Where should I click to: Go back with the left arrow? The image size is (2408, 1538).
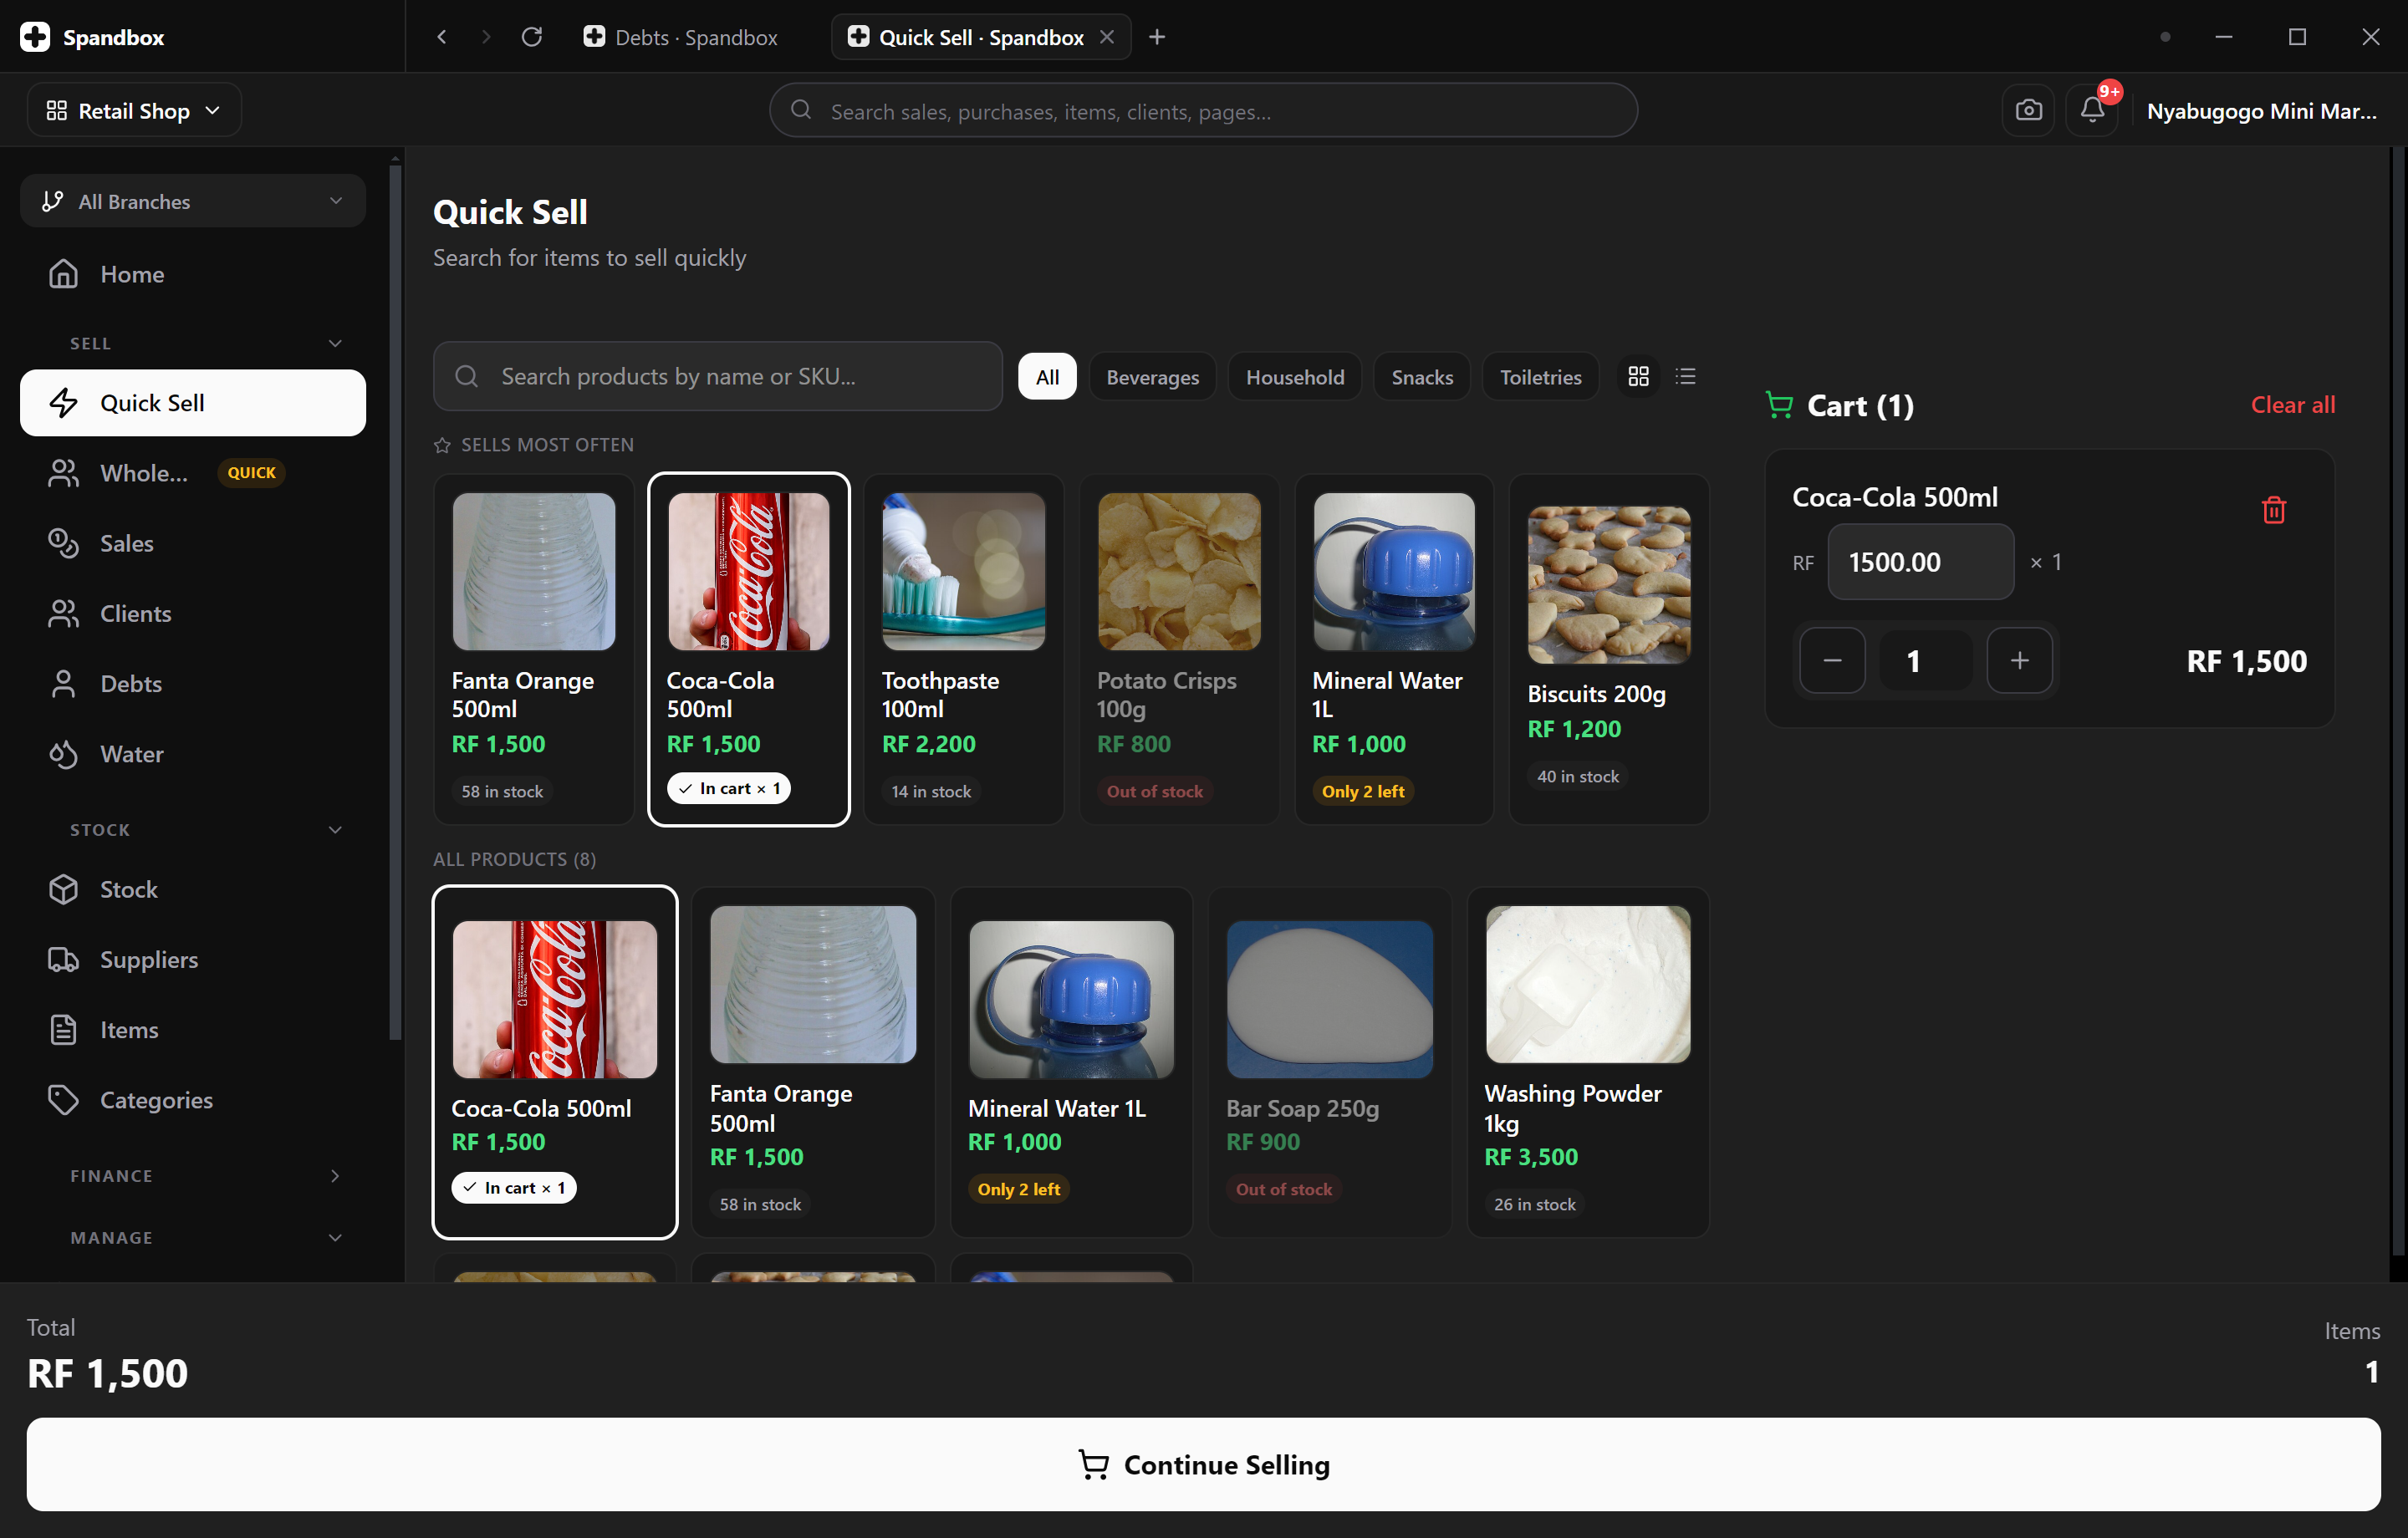tap(441, 37)
